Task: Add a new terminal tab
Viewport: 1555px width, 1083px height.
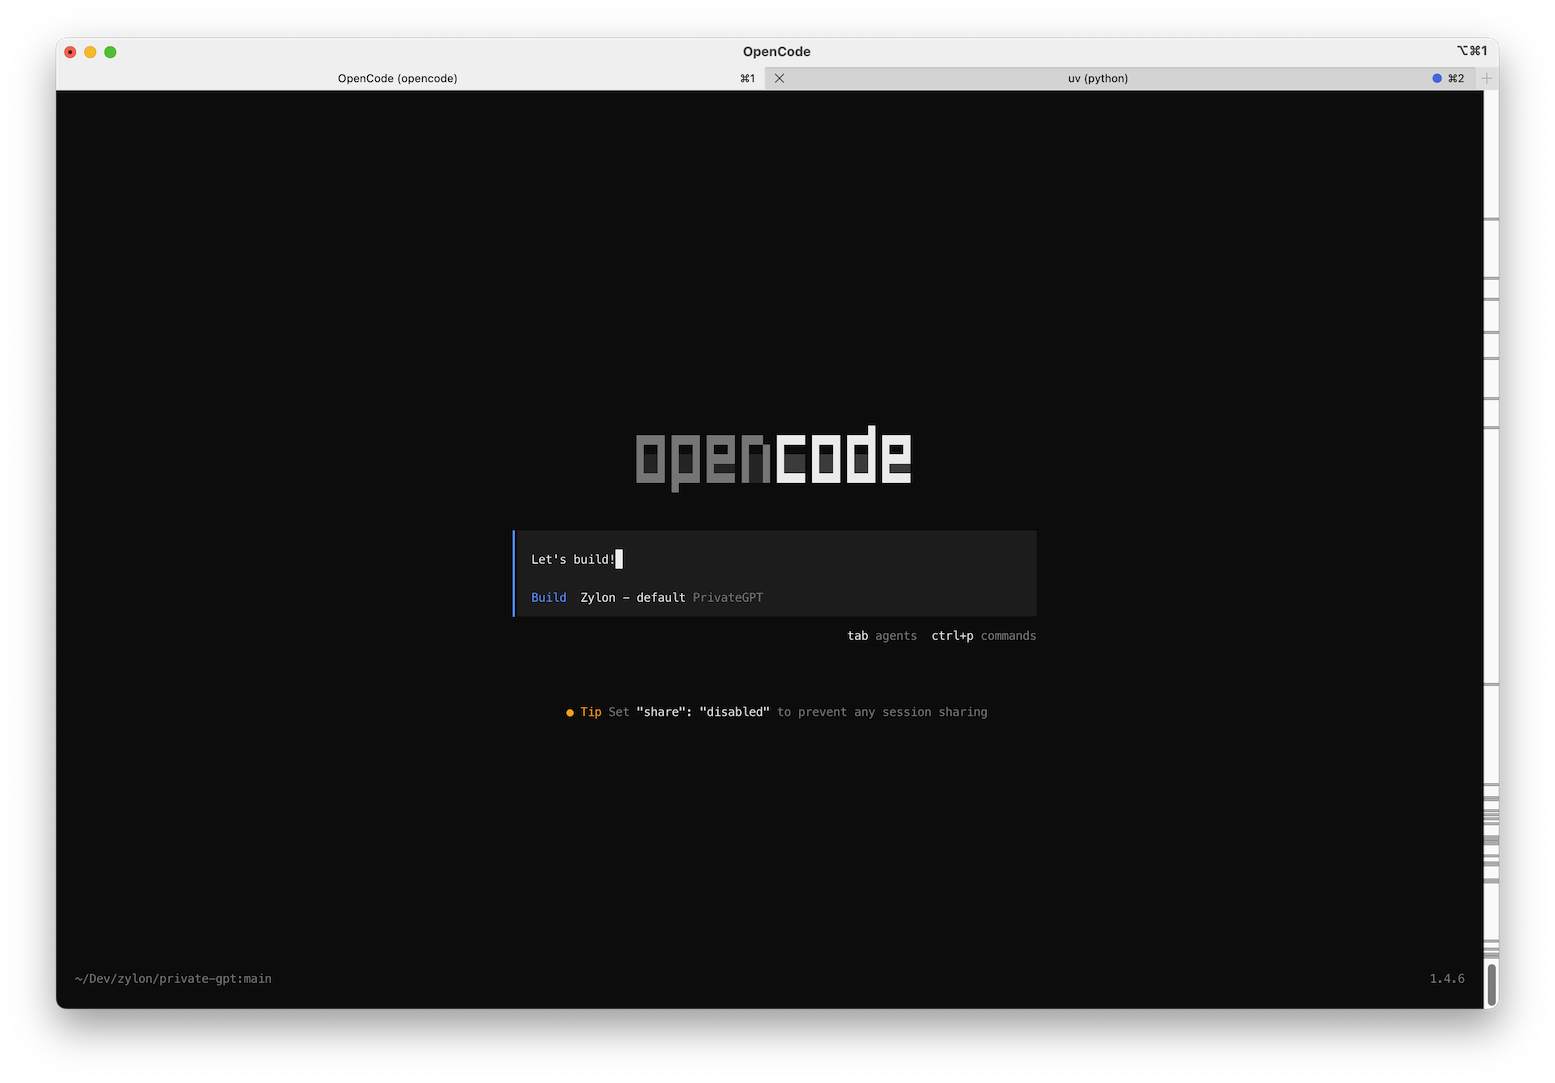Action: (1487, 78)
